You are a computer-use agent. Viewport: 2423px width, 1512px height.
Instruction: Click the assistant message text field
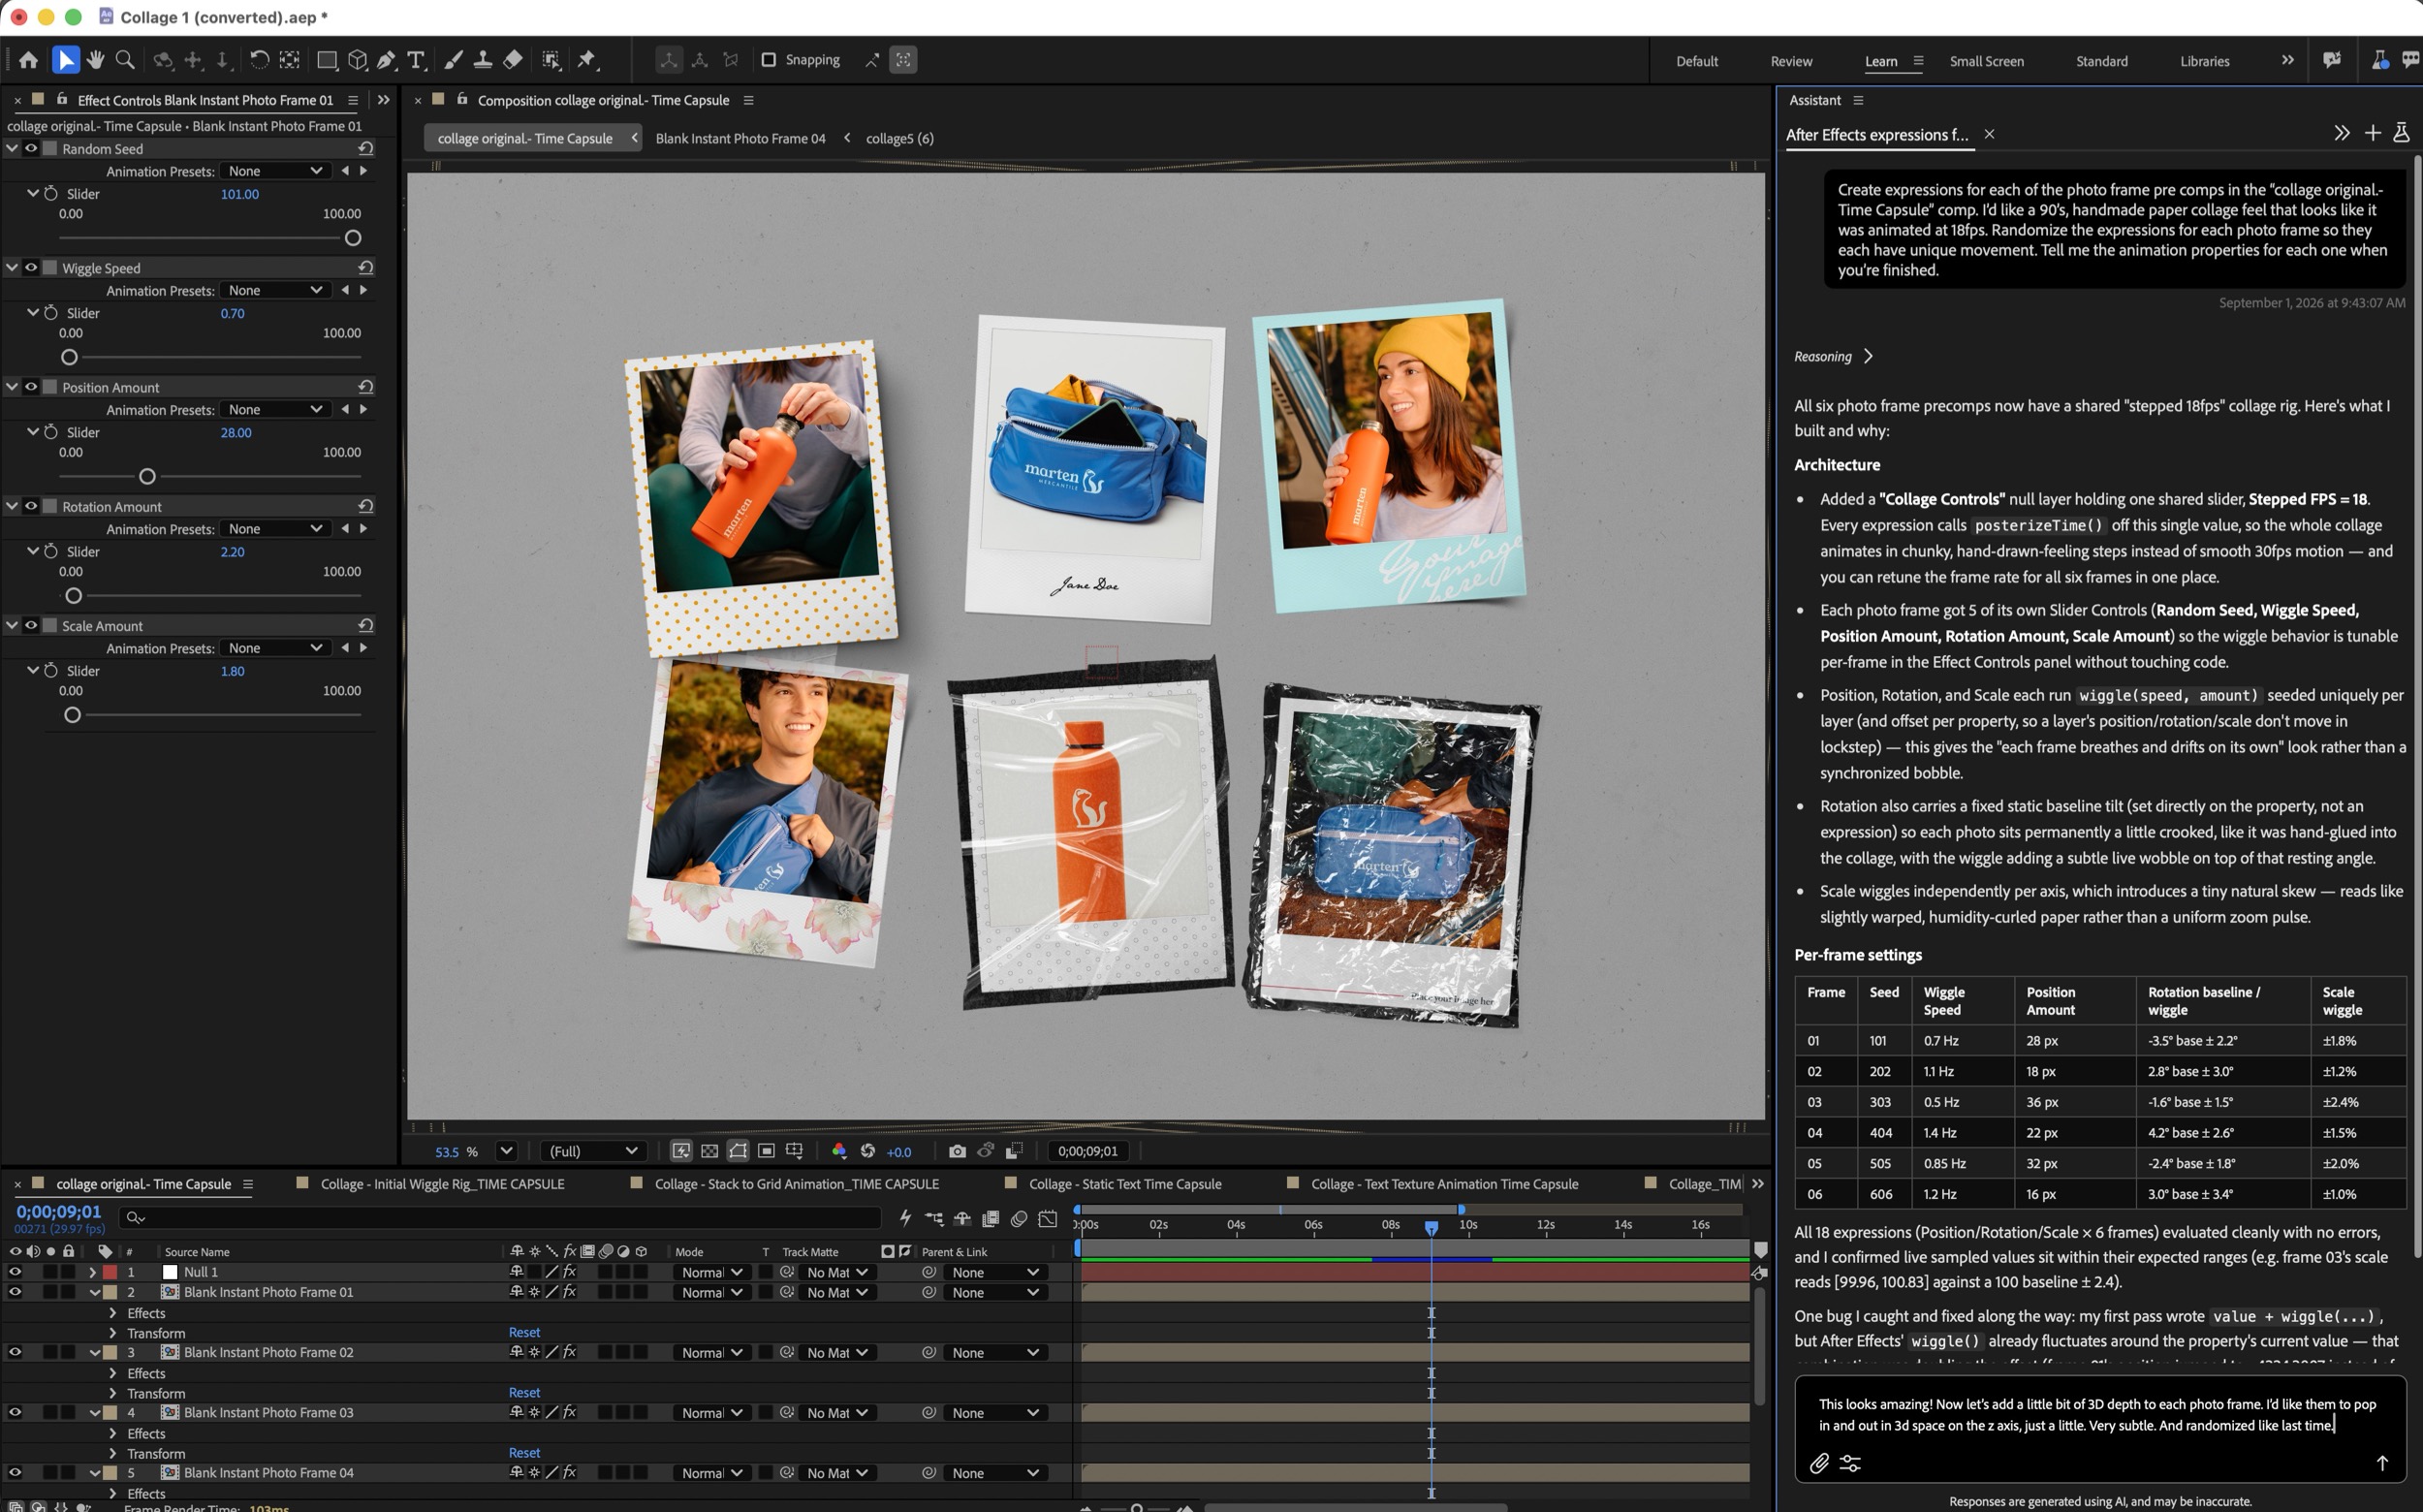[x=2099, y=1414]
